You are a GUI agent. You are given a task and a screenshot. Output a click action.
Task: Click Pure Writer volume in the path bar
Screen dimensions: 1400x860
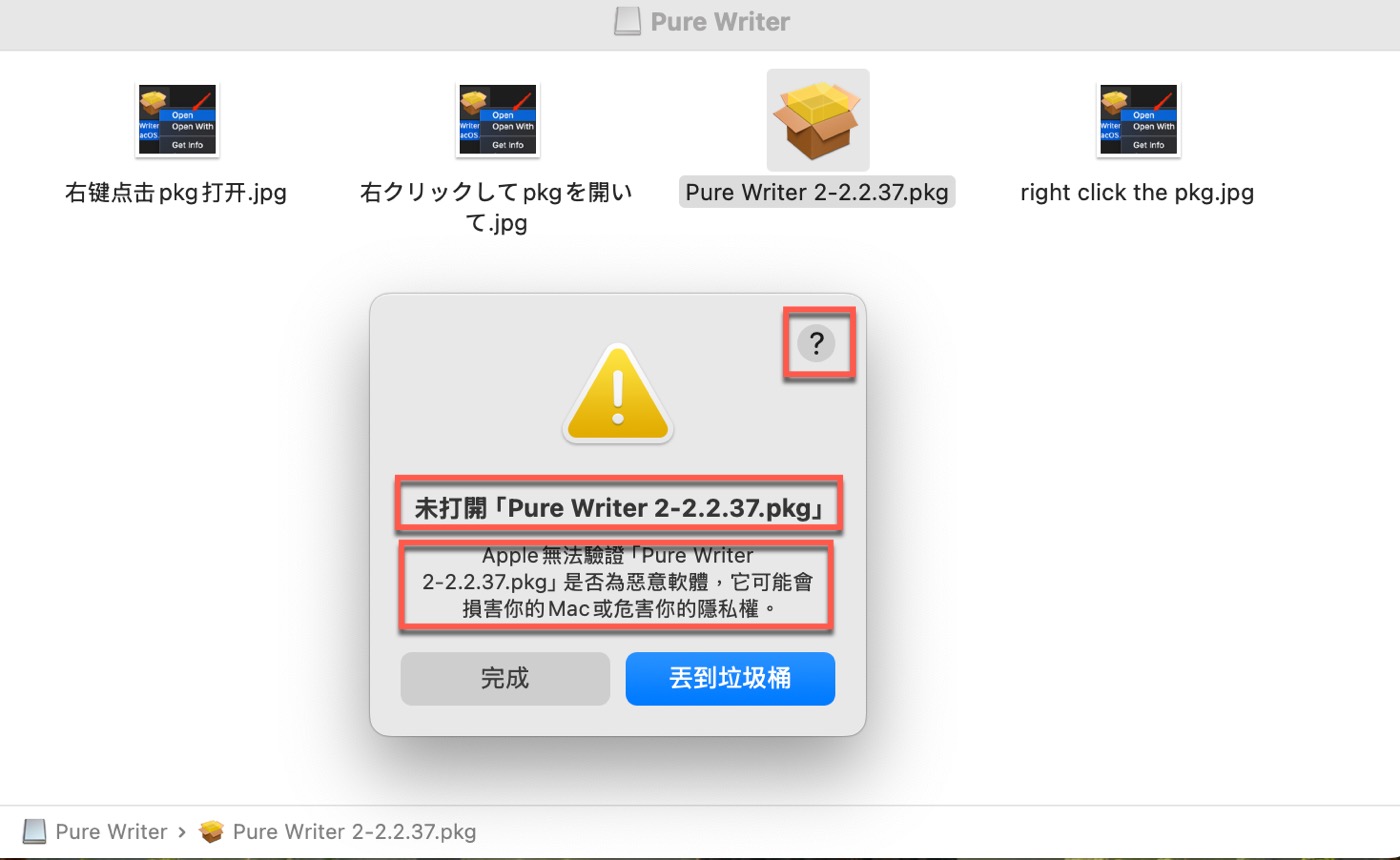pyautogui.click(x=96, y=832)
